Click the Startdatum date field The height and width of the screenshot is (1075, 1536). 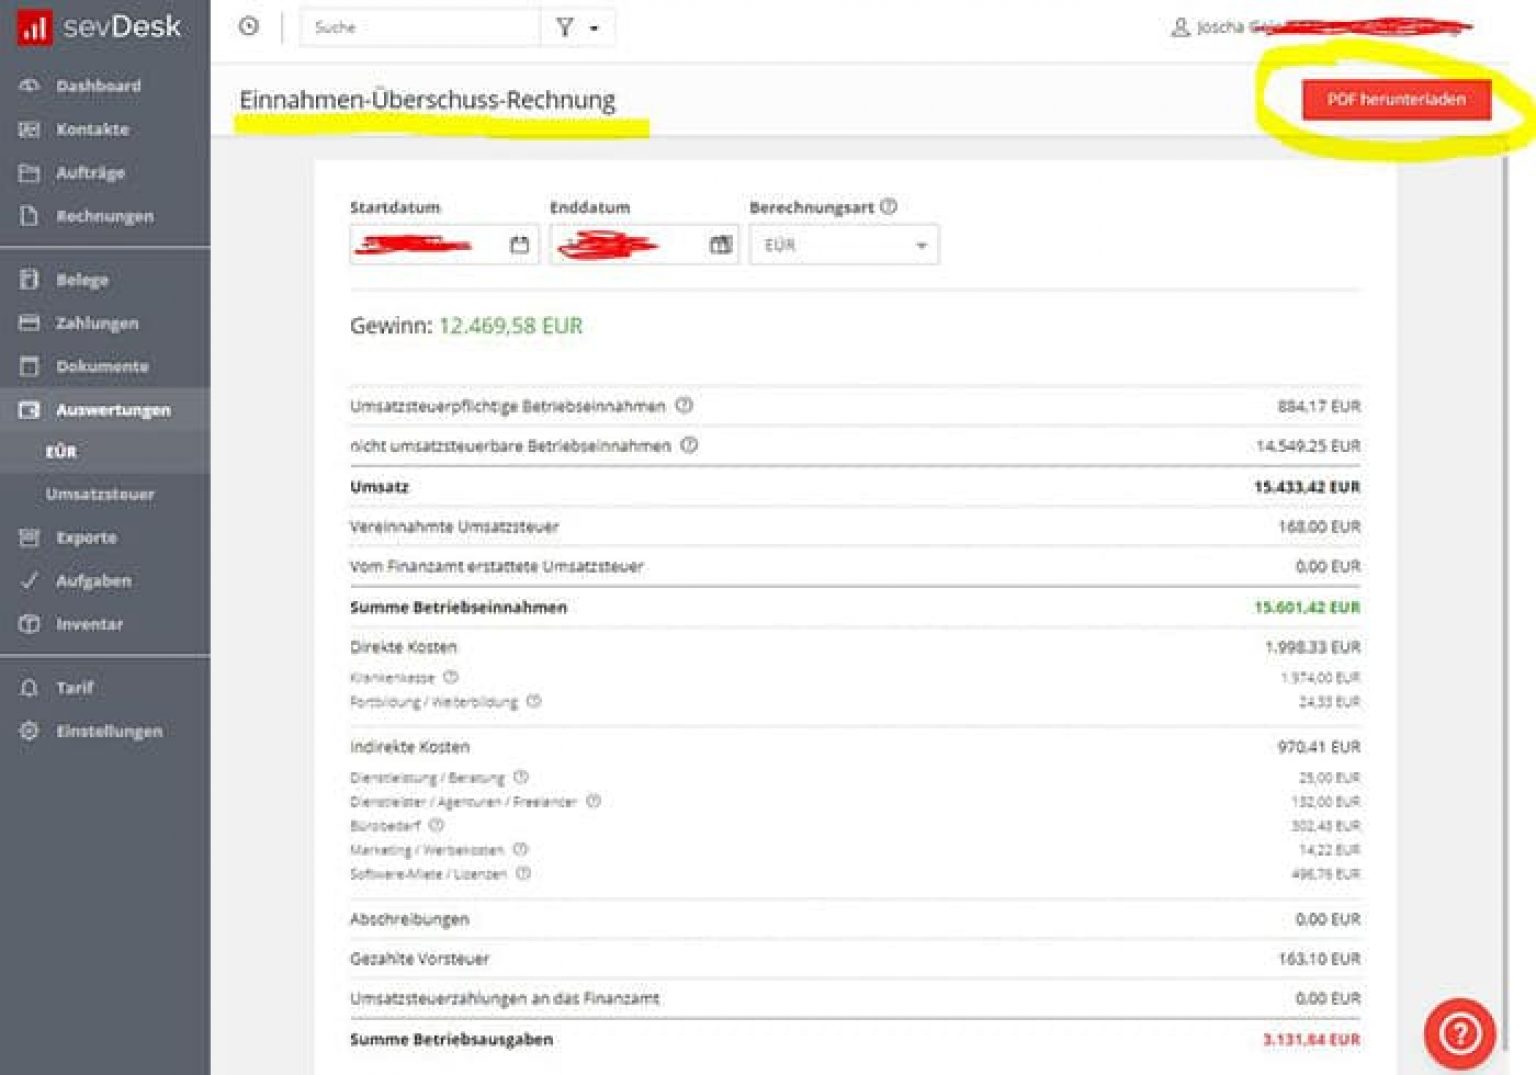(x=444, y=245)
